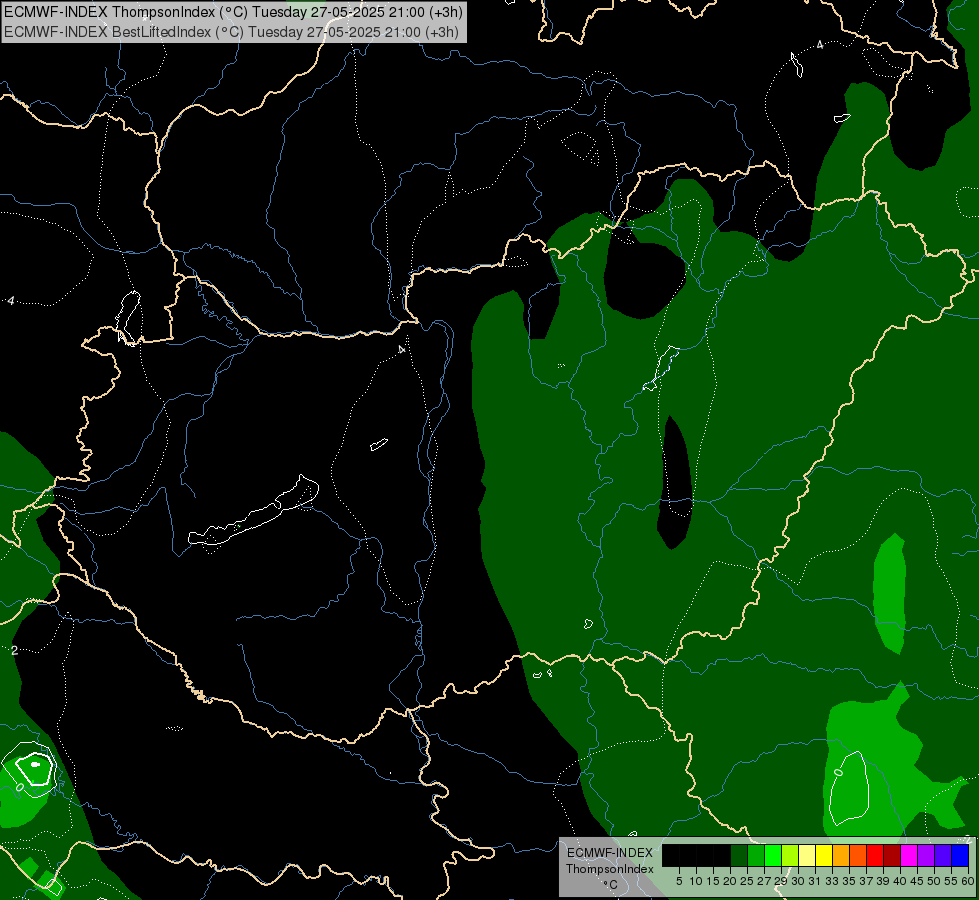Viewport: 979px width, 900px height.
Task: Click the black swatch between 5 and 10
Action: pyautogui.click(x=688, y=855)
